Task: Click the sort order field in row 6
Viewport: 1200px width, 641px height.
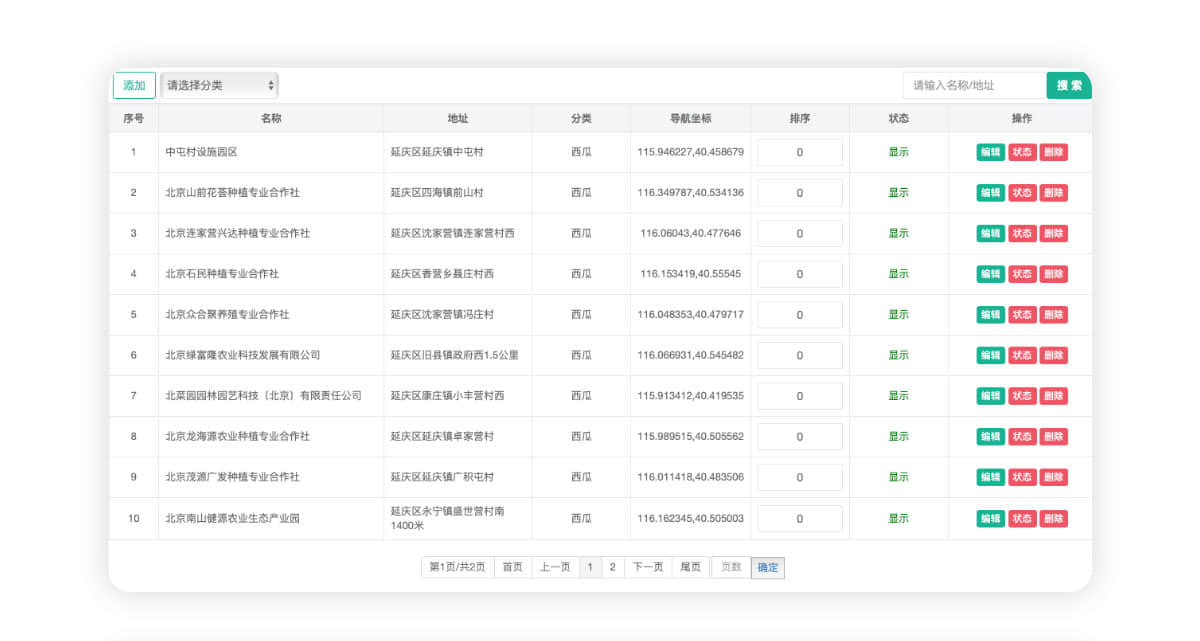Action: click(799, 355)
